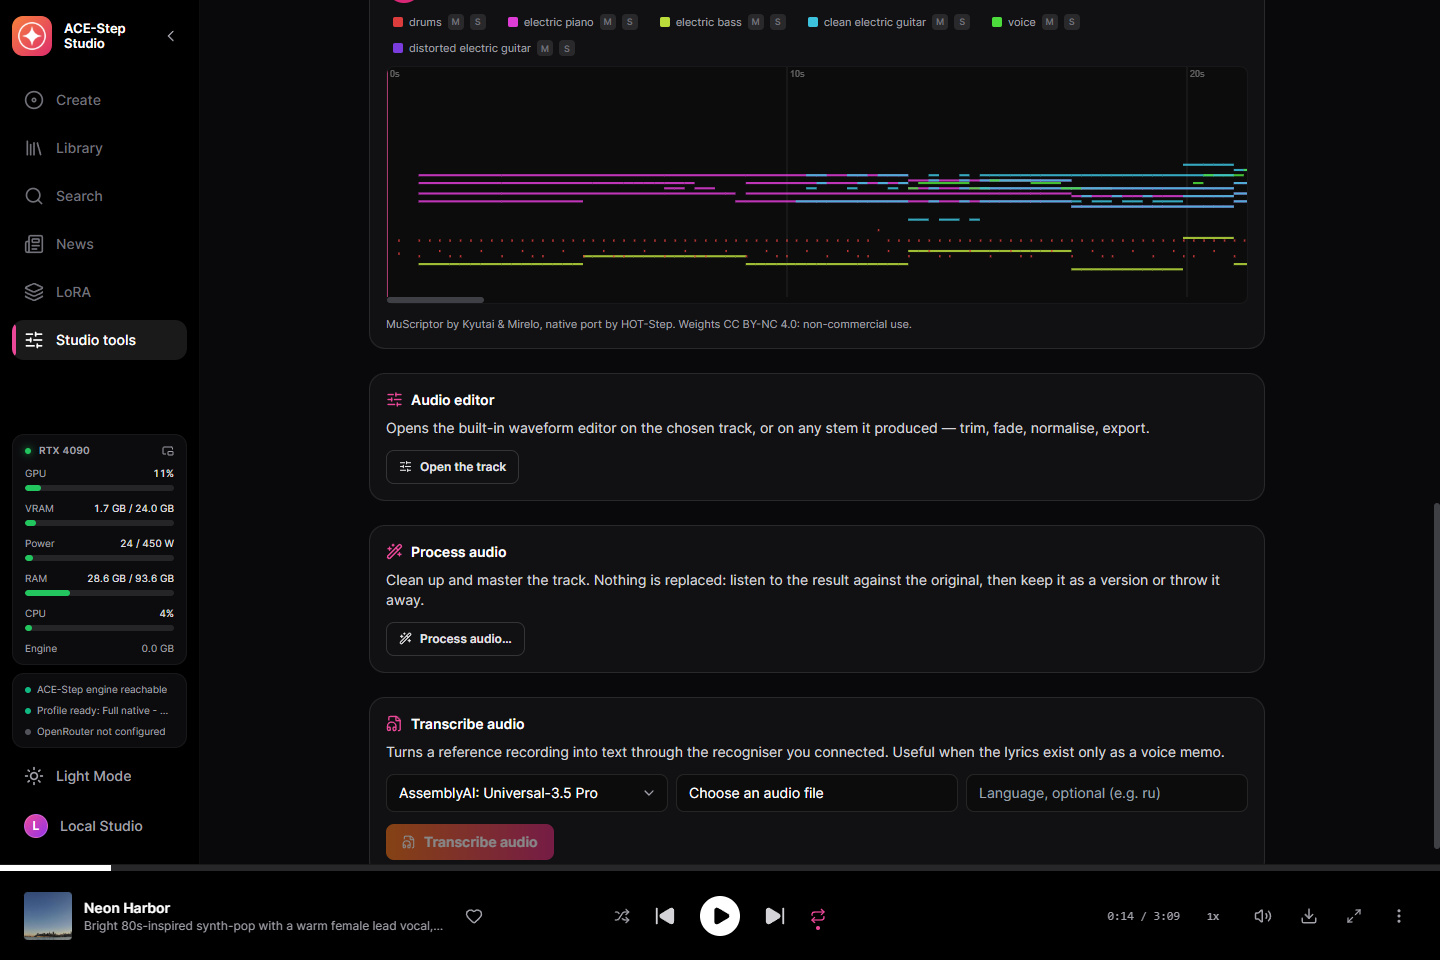Mute the electric piano stem
1440x960 pixels.
(608, 22)
